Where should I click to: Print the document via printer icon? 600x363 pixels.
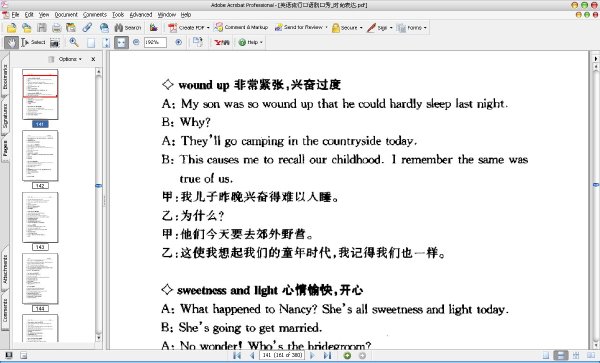pos(56,28)
